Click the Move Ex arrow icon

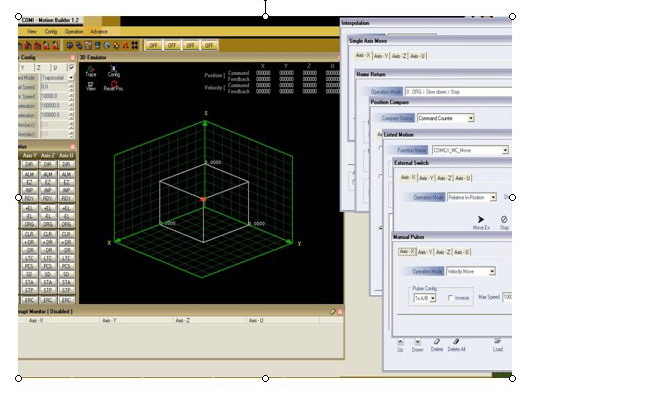(481, 220)
